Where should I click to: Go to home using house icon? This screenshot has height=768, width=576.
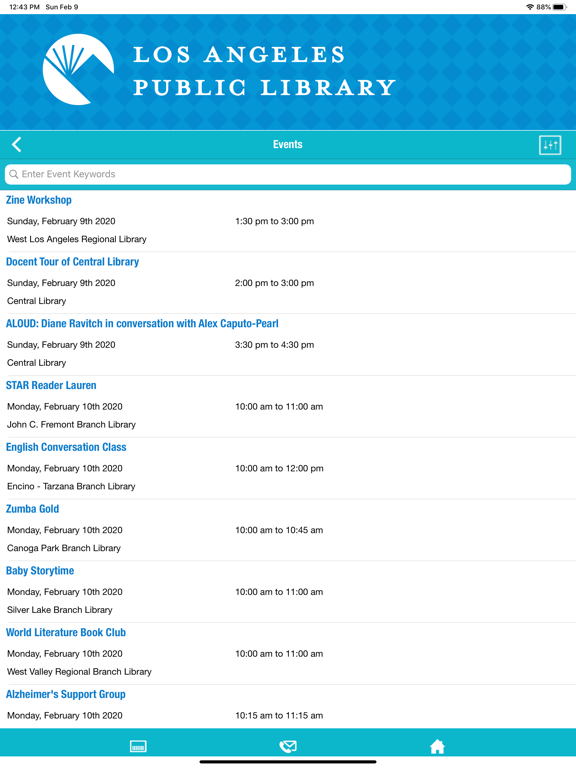(437, 746)
